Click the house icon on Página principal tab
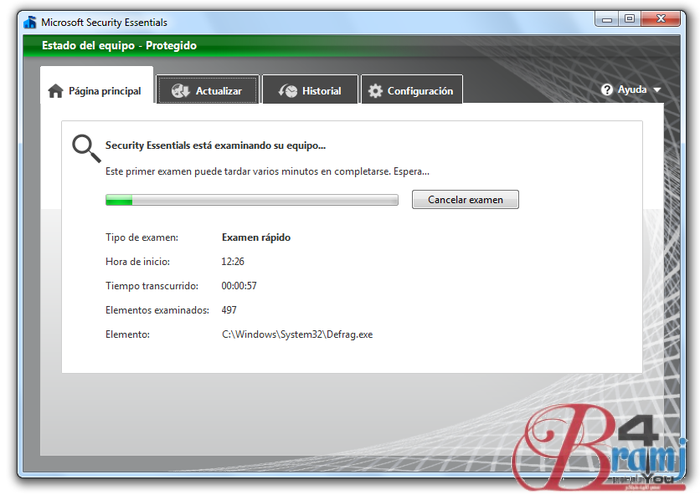Screen dimensions: 700x495 [x=55, y=91]
